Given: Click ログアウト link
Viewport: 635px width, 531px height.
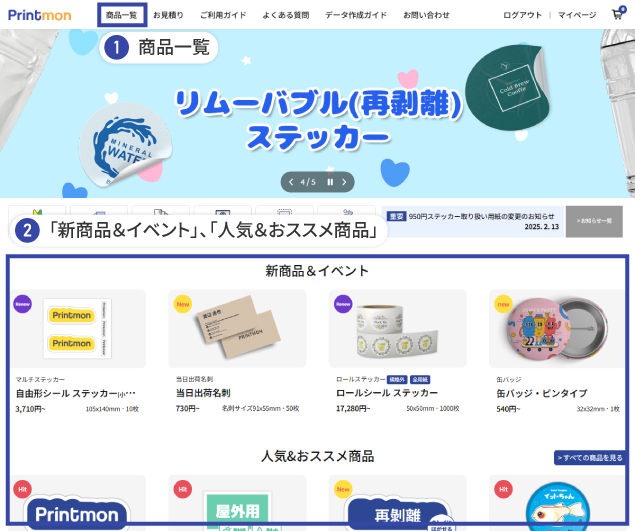Looking at the screenshot, I should 522,15.
